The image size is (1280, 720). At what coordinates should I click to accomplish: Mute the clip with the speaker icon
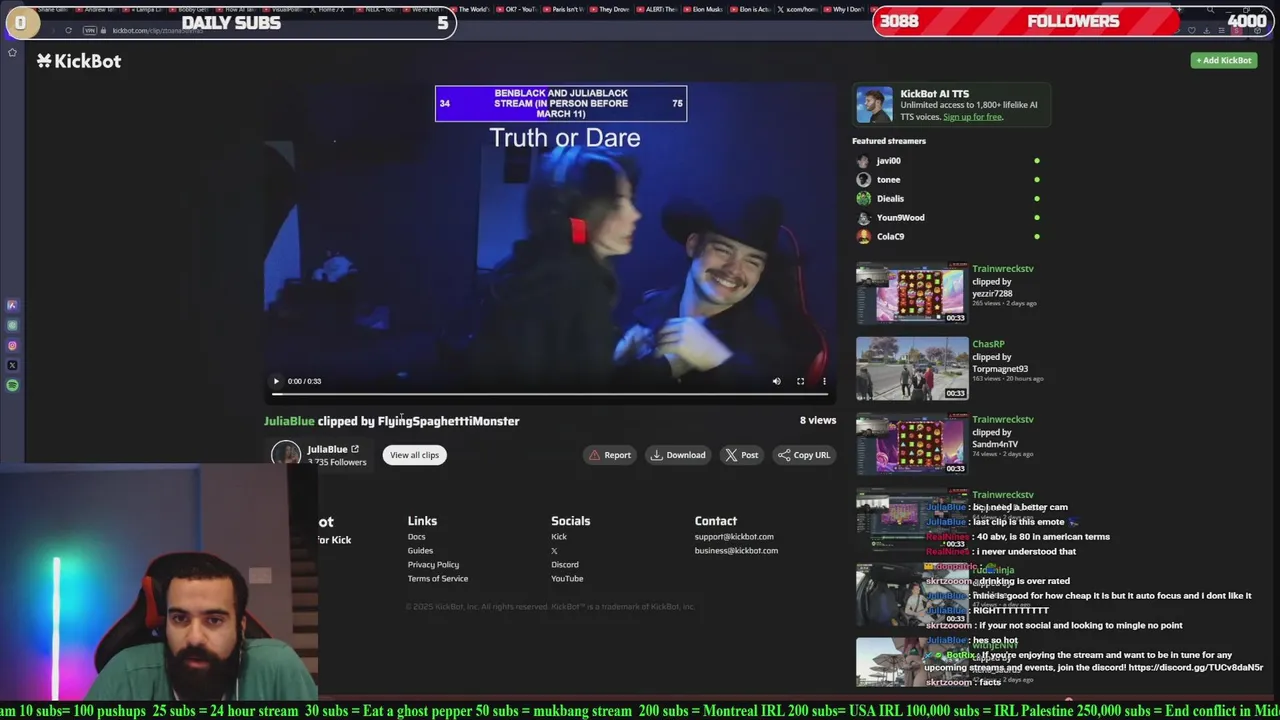click(776, 381)
